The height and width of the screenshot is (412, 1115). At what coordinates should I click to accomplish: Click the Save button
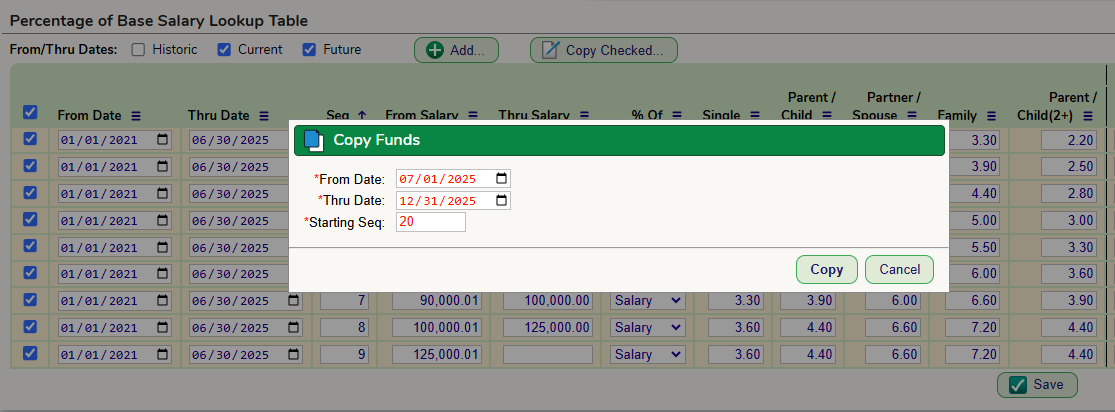pos(1037,384)
